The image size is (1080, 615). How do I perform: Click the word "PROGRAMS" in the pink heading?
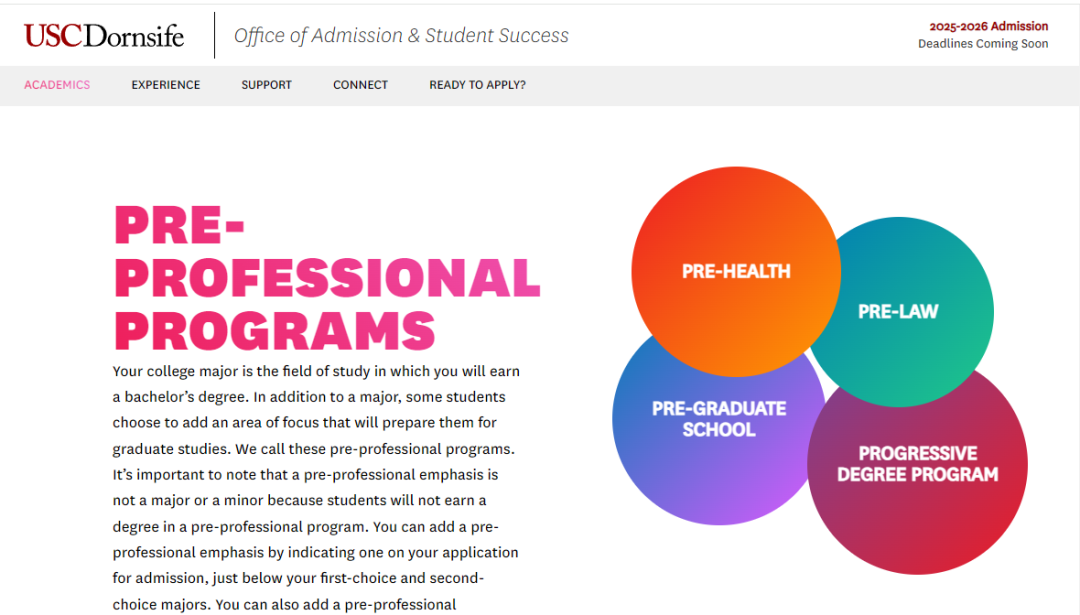tap(275, 331)
